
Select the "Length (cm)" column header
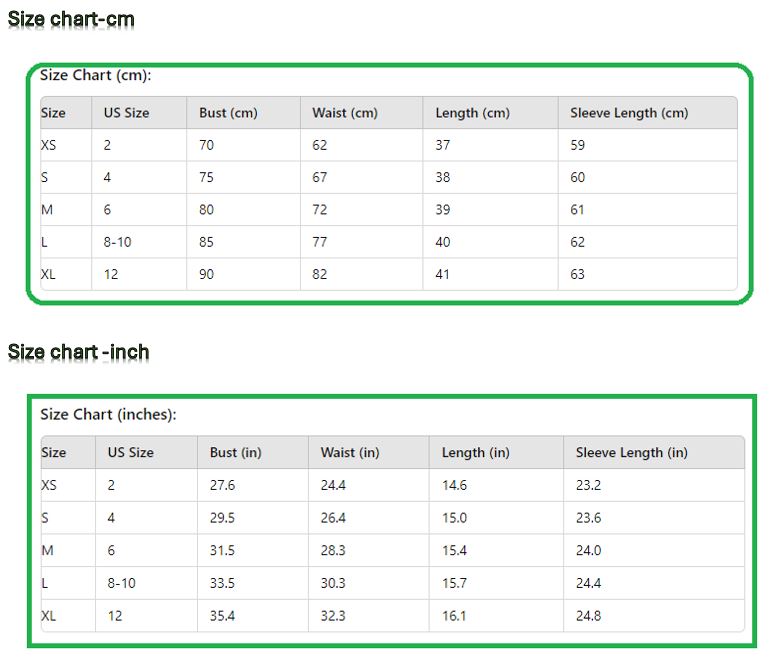pos(472,113)
